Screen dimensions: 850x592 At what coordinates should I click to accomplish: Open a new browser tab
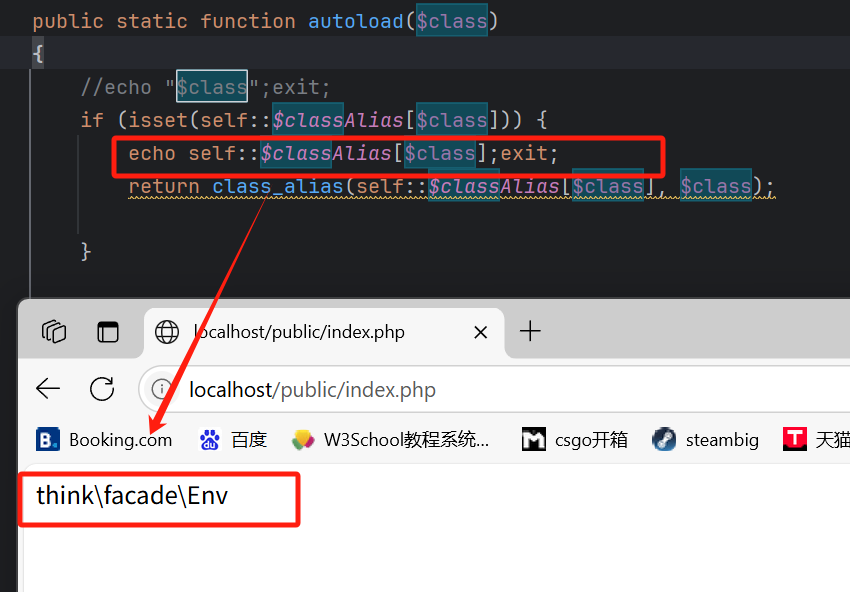(530, 331)
